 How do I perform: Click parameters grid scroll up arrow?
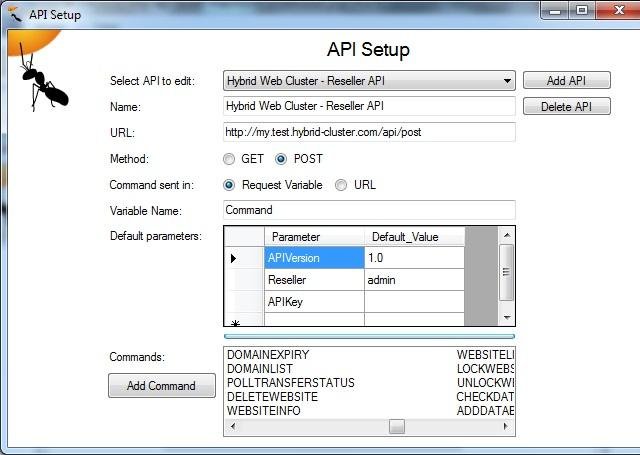point(507,235)
